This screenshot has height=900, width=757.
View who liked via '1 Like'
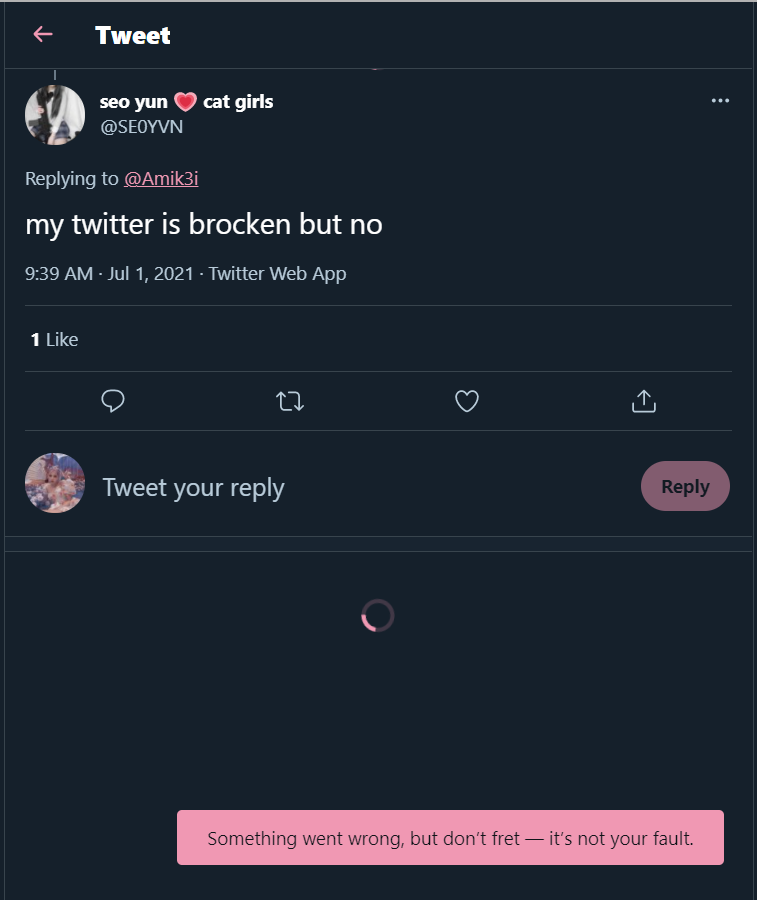55,340
